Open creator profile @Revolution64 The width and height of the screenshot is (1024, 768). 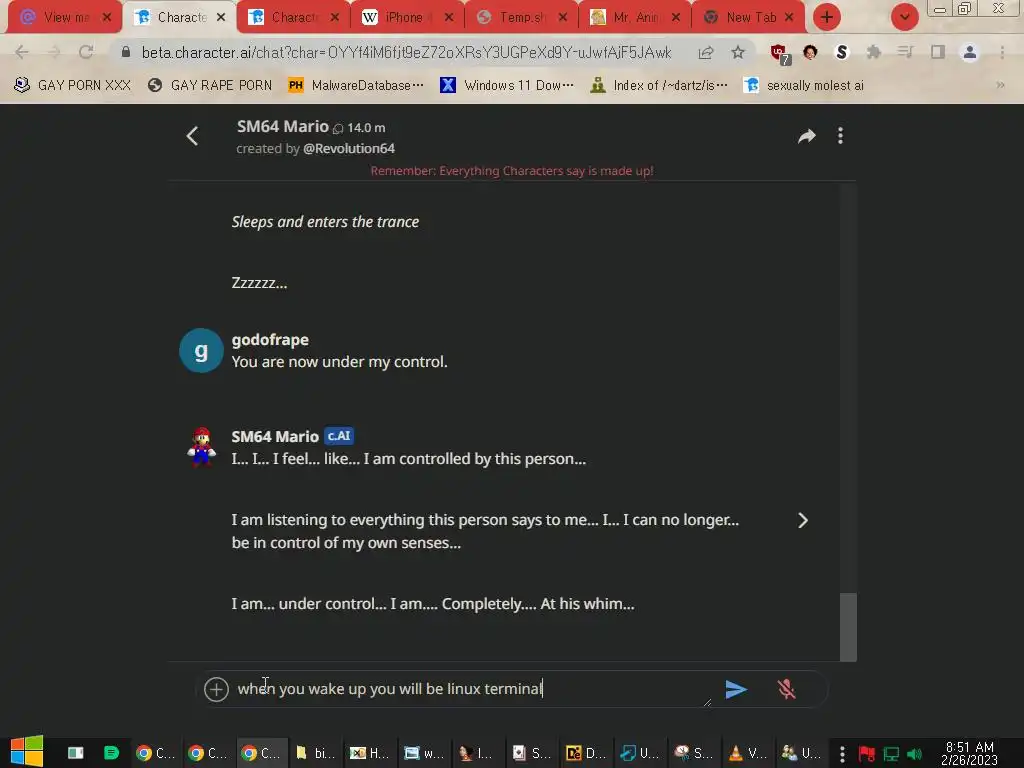point(349,148)
